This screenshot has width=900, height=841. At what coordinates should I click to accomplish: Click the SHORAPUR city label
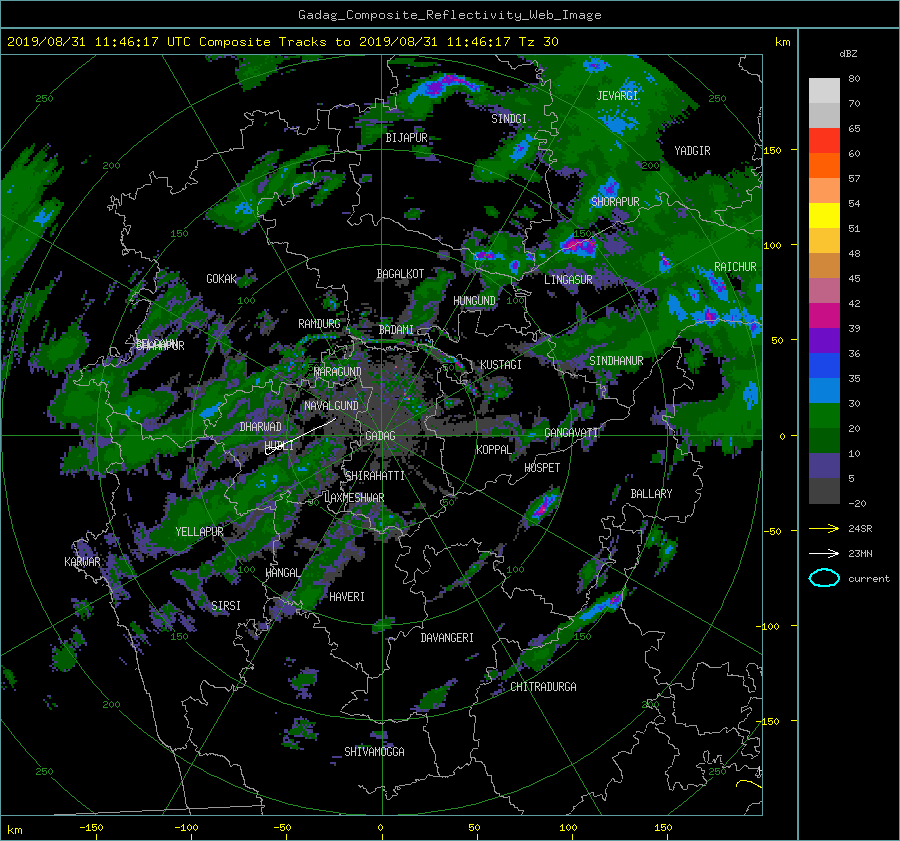coord(615,202)
